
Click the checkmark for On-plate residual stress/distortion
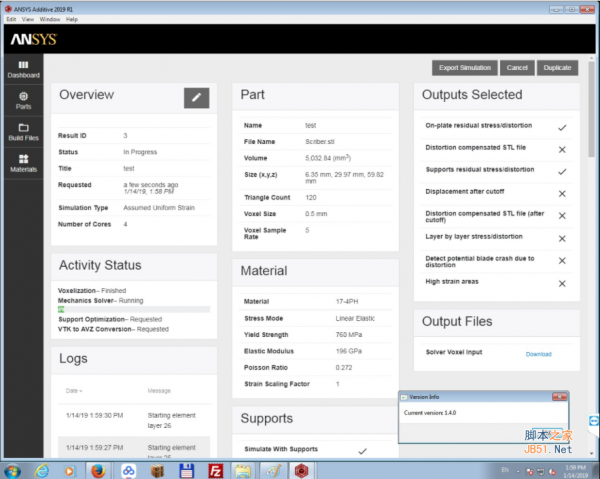[562, 128]
